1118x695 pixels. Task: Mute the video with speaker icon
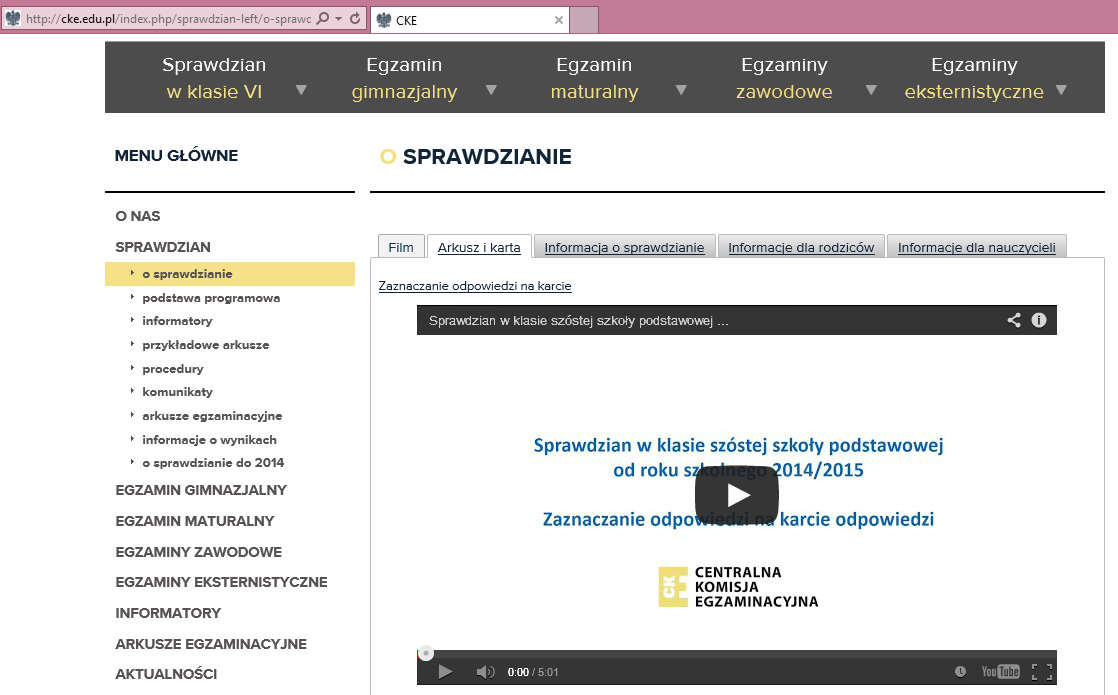point(485,671)
